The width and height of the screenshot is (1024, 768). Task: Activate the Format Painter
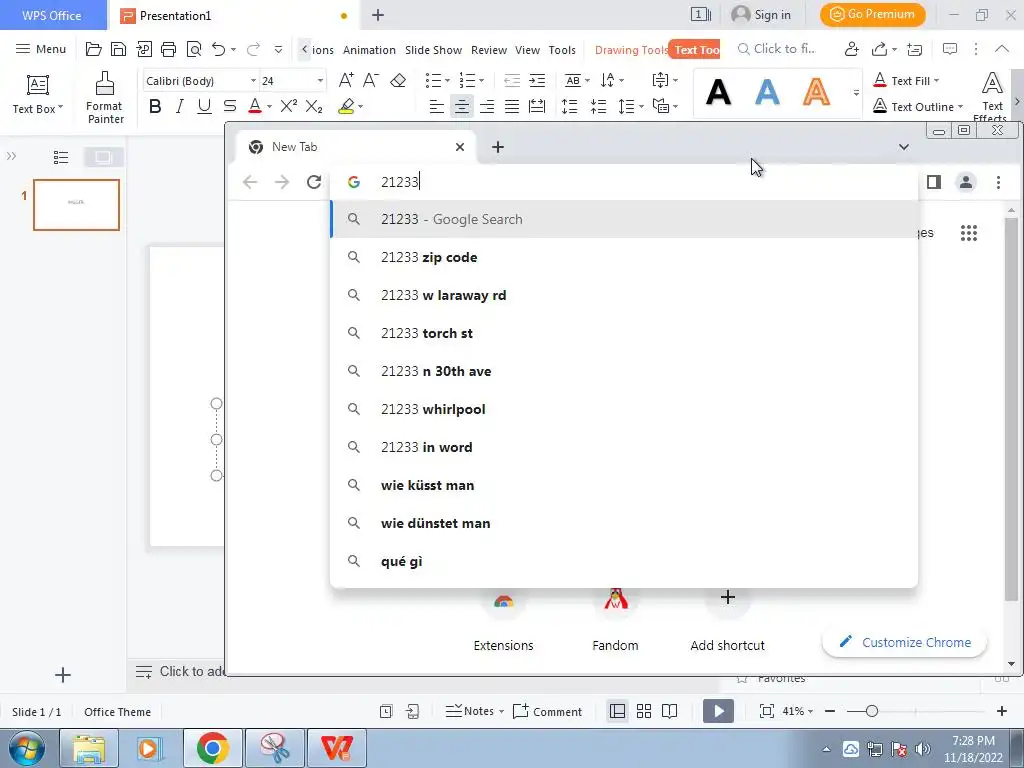pos(105,98)
